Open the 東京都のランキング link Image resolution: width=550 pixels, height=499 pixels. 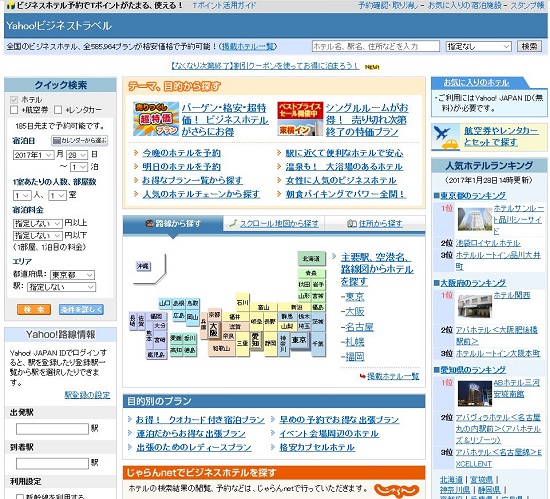pos(473,196)
